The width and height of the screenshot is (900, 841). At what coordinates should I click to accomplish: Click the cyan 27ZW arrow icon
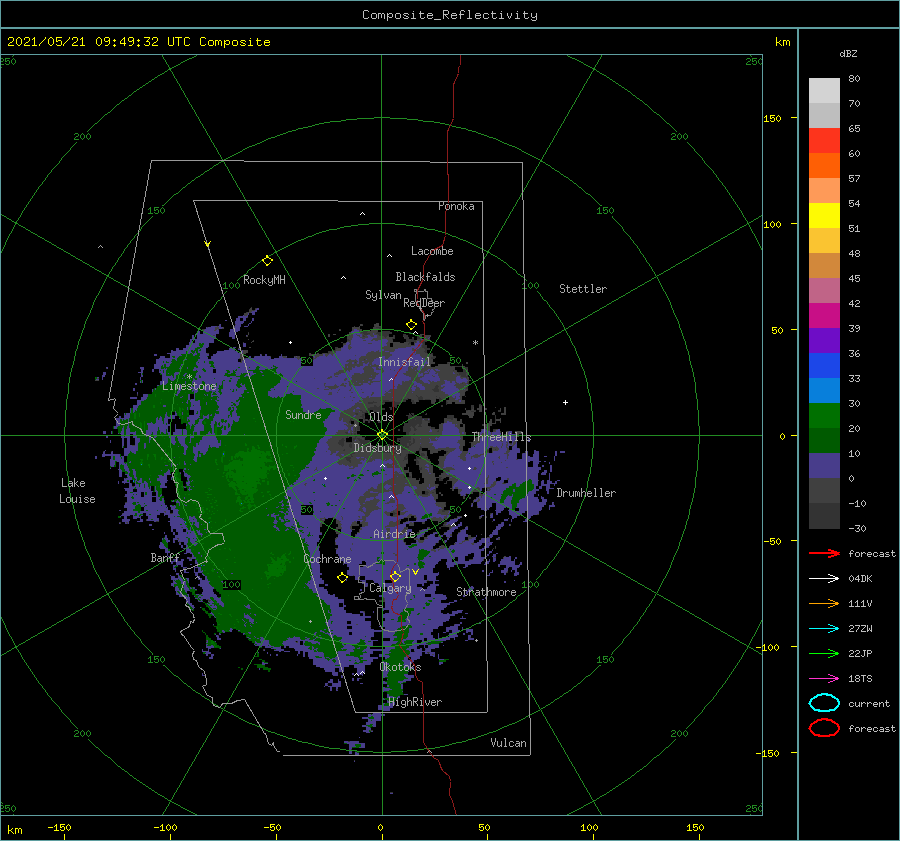click(x=824, y=629)
